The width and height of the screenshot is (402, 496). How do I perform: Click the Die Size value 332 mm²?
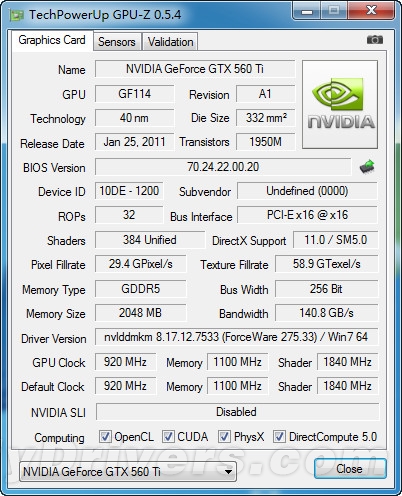tap(265, 118)
